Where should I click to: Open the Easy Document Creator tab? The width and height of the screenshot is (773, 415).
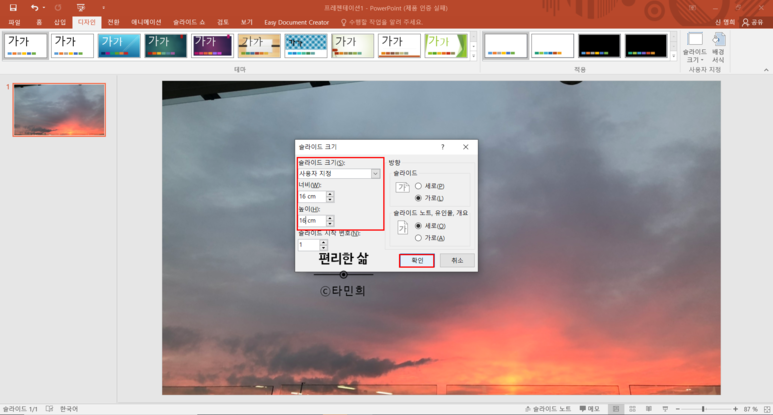click(296, 22)
